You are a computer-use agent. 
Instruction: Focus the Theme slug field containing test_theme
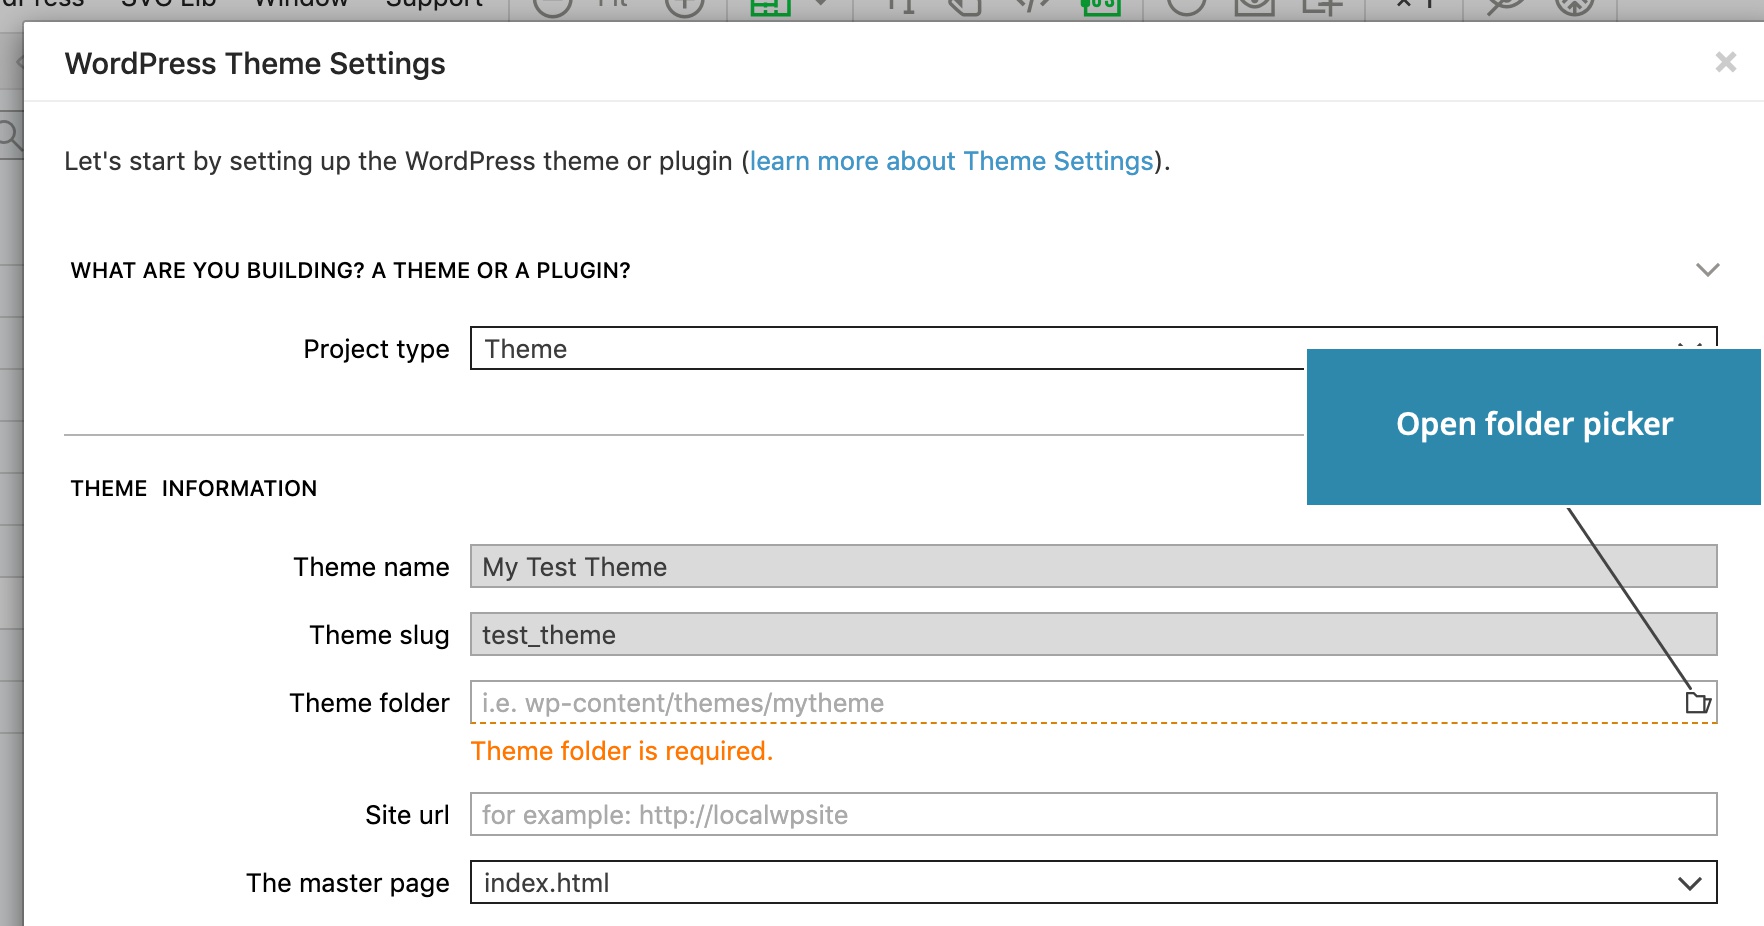1093,634
